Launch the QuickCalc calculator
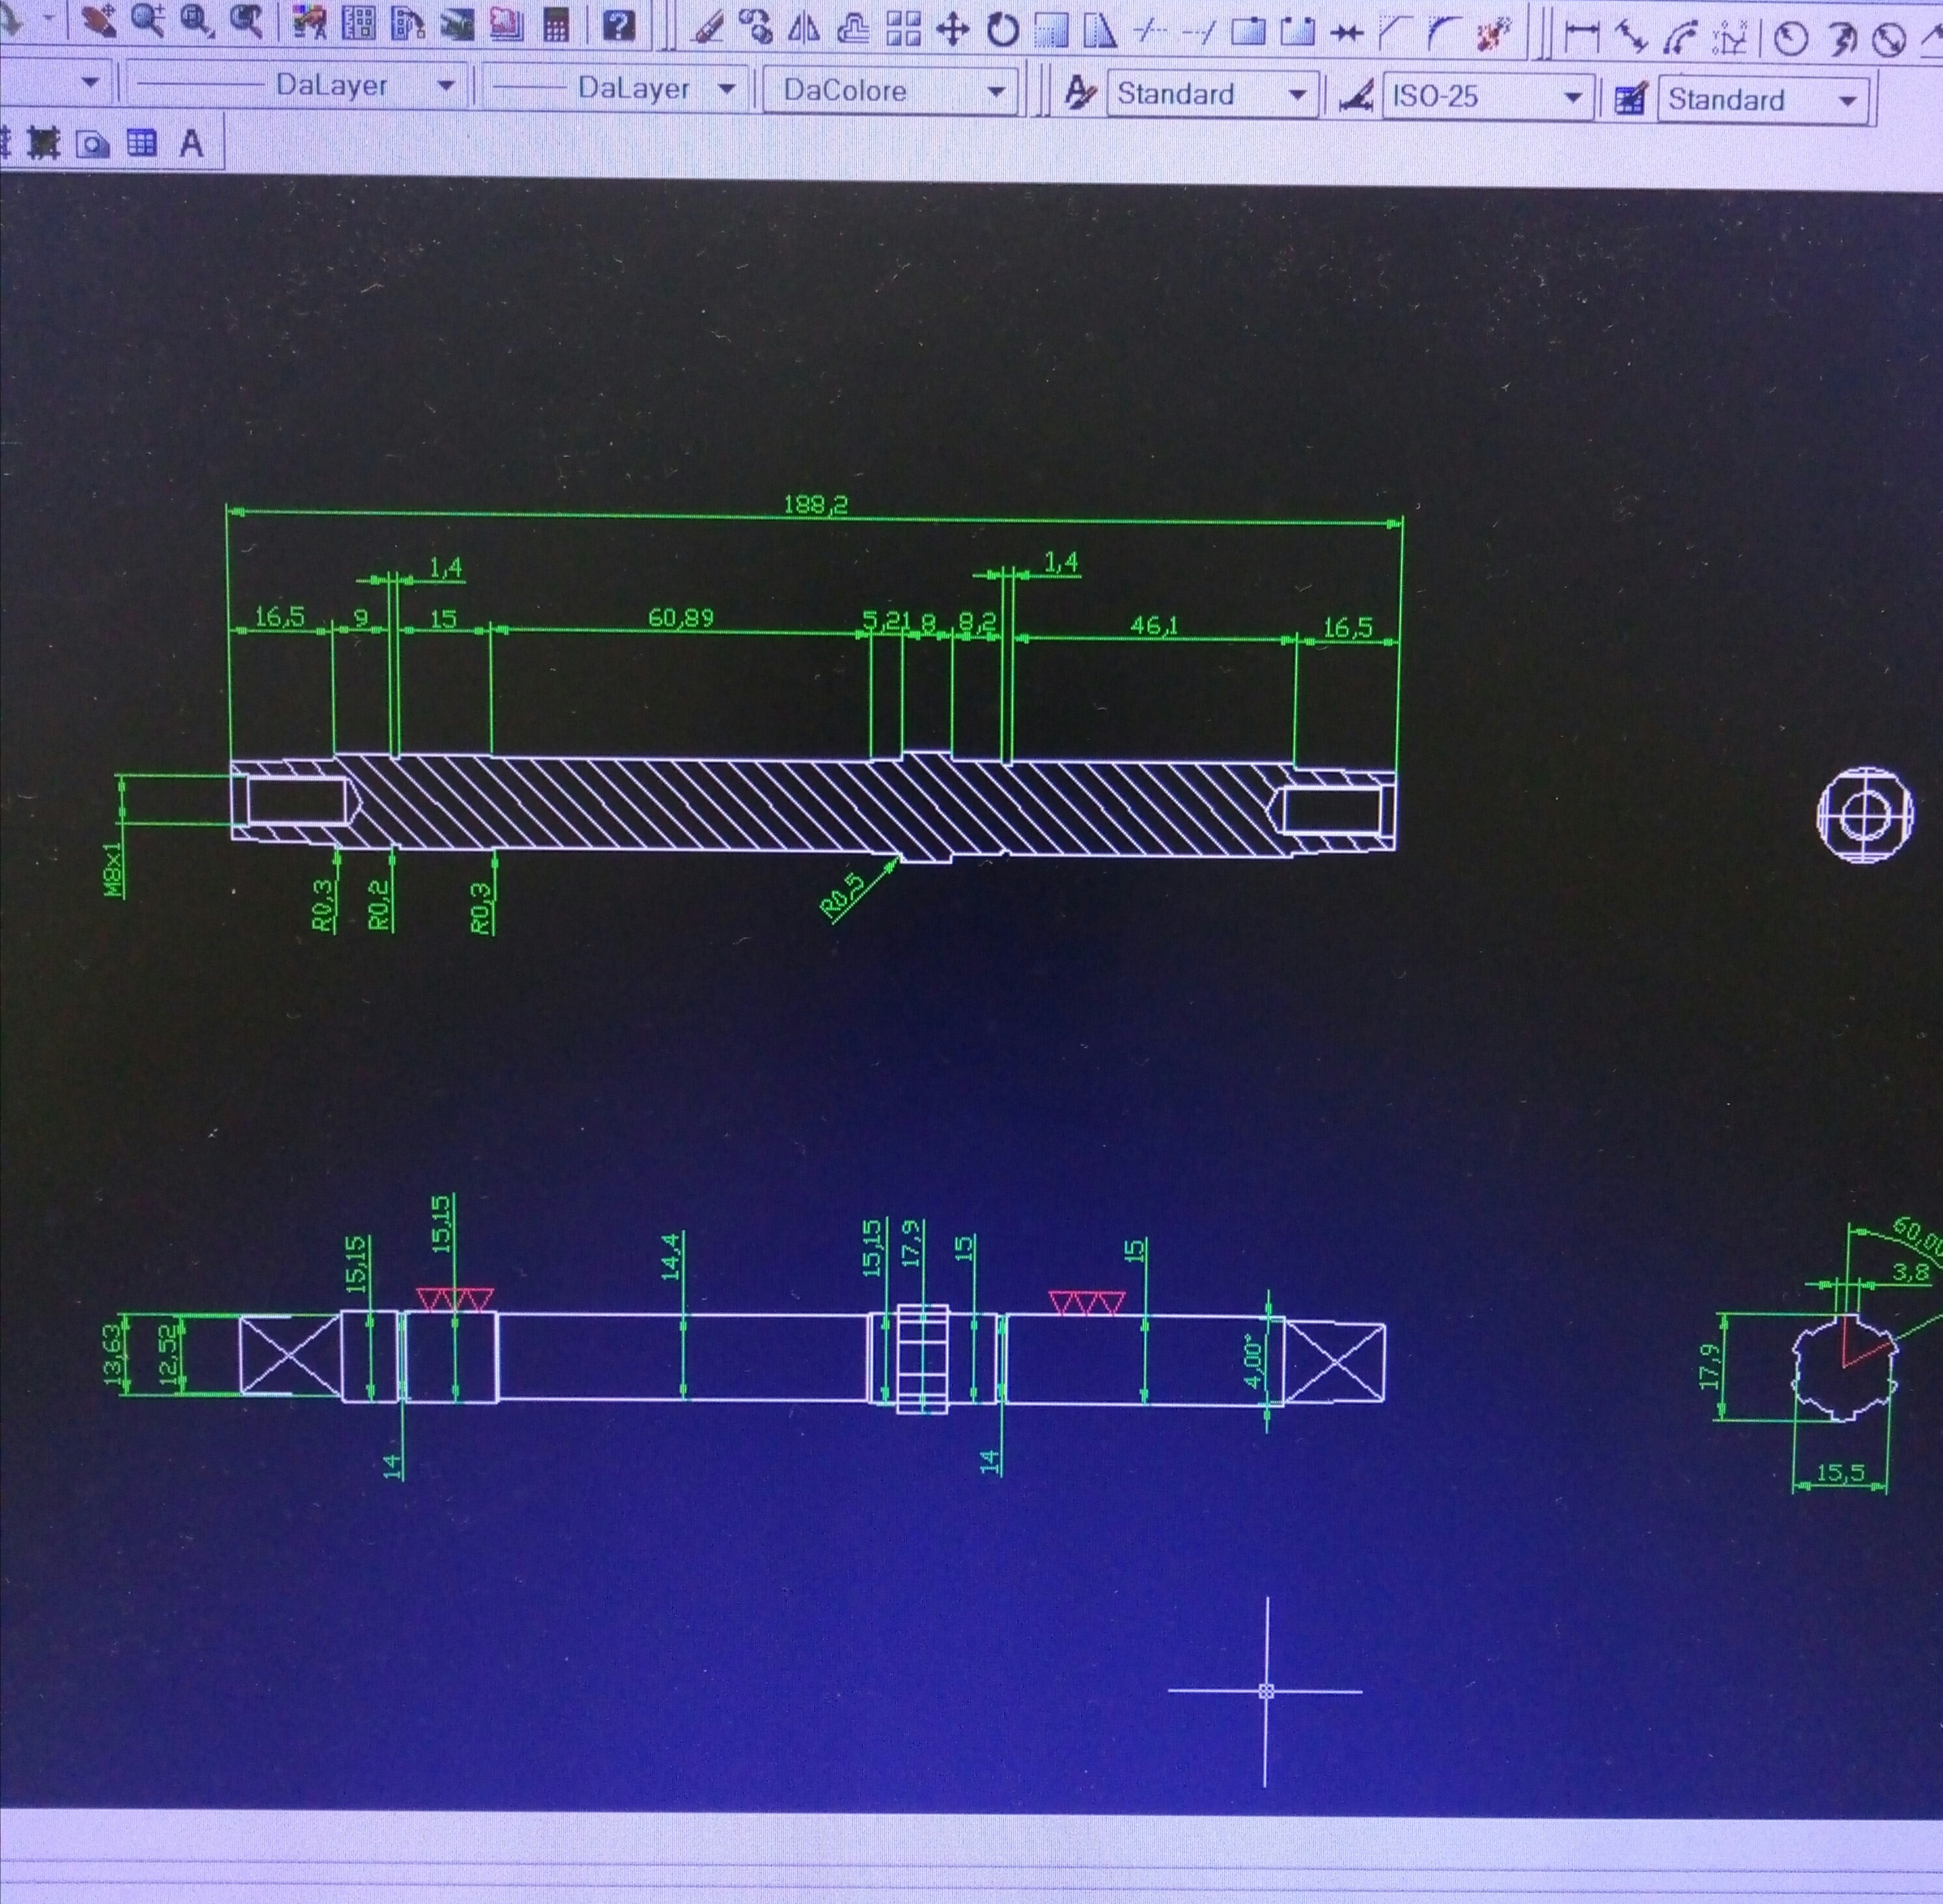Image resolution: width=1943 pixels, height=1904 pixels. [x=556, y=25]
